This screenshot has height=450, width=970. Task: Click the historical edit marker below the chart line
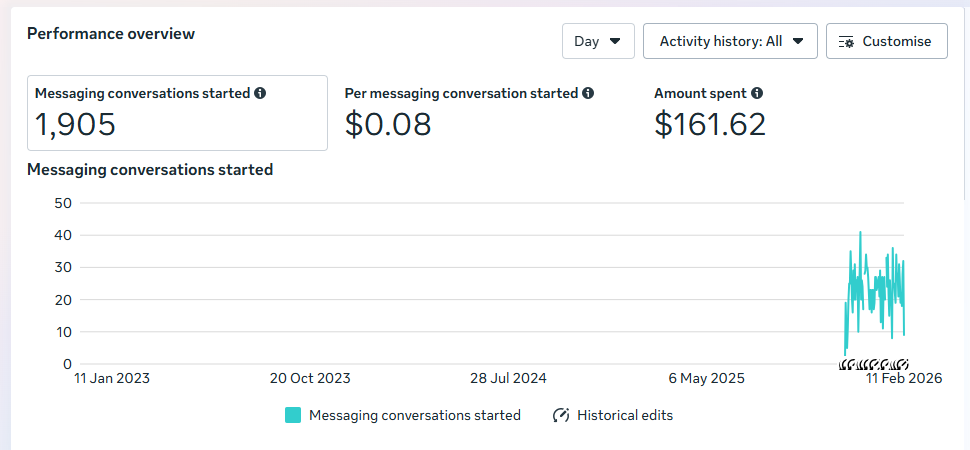(873, 364)
